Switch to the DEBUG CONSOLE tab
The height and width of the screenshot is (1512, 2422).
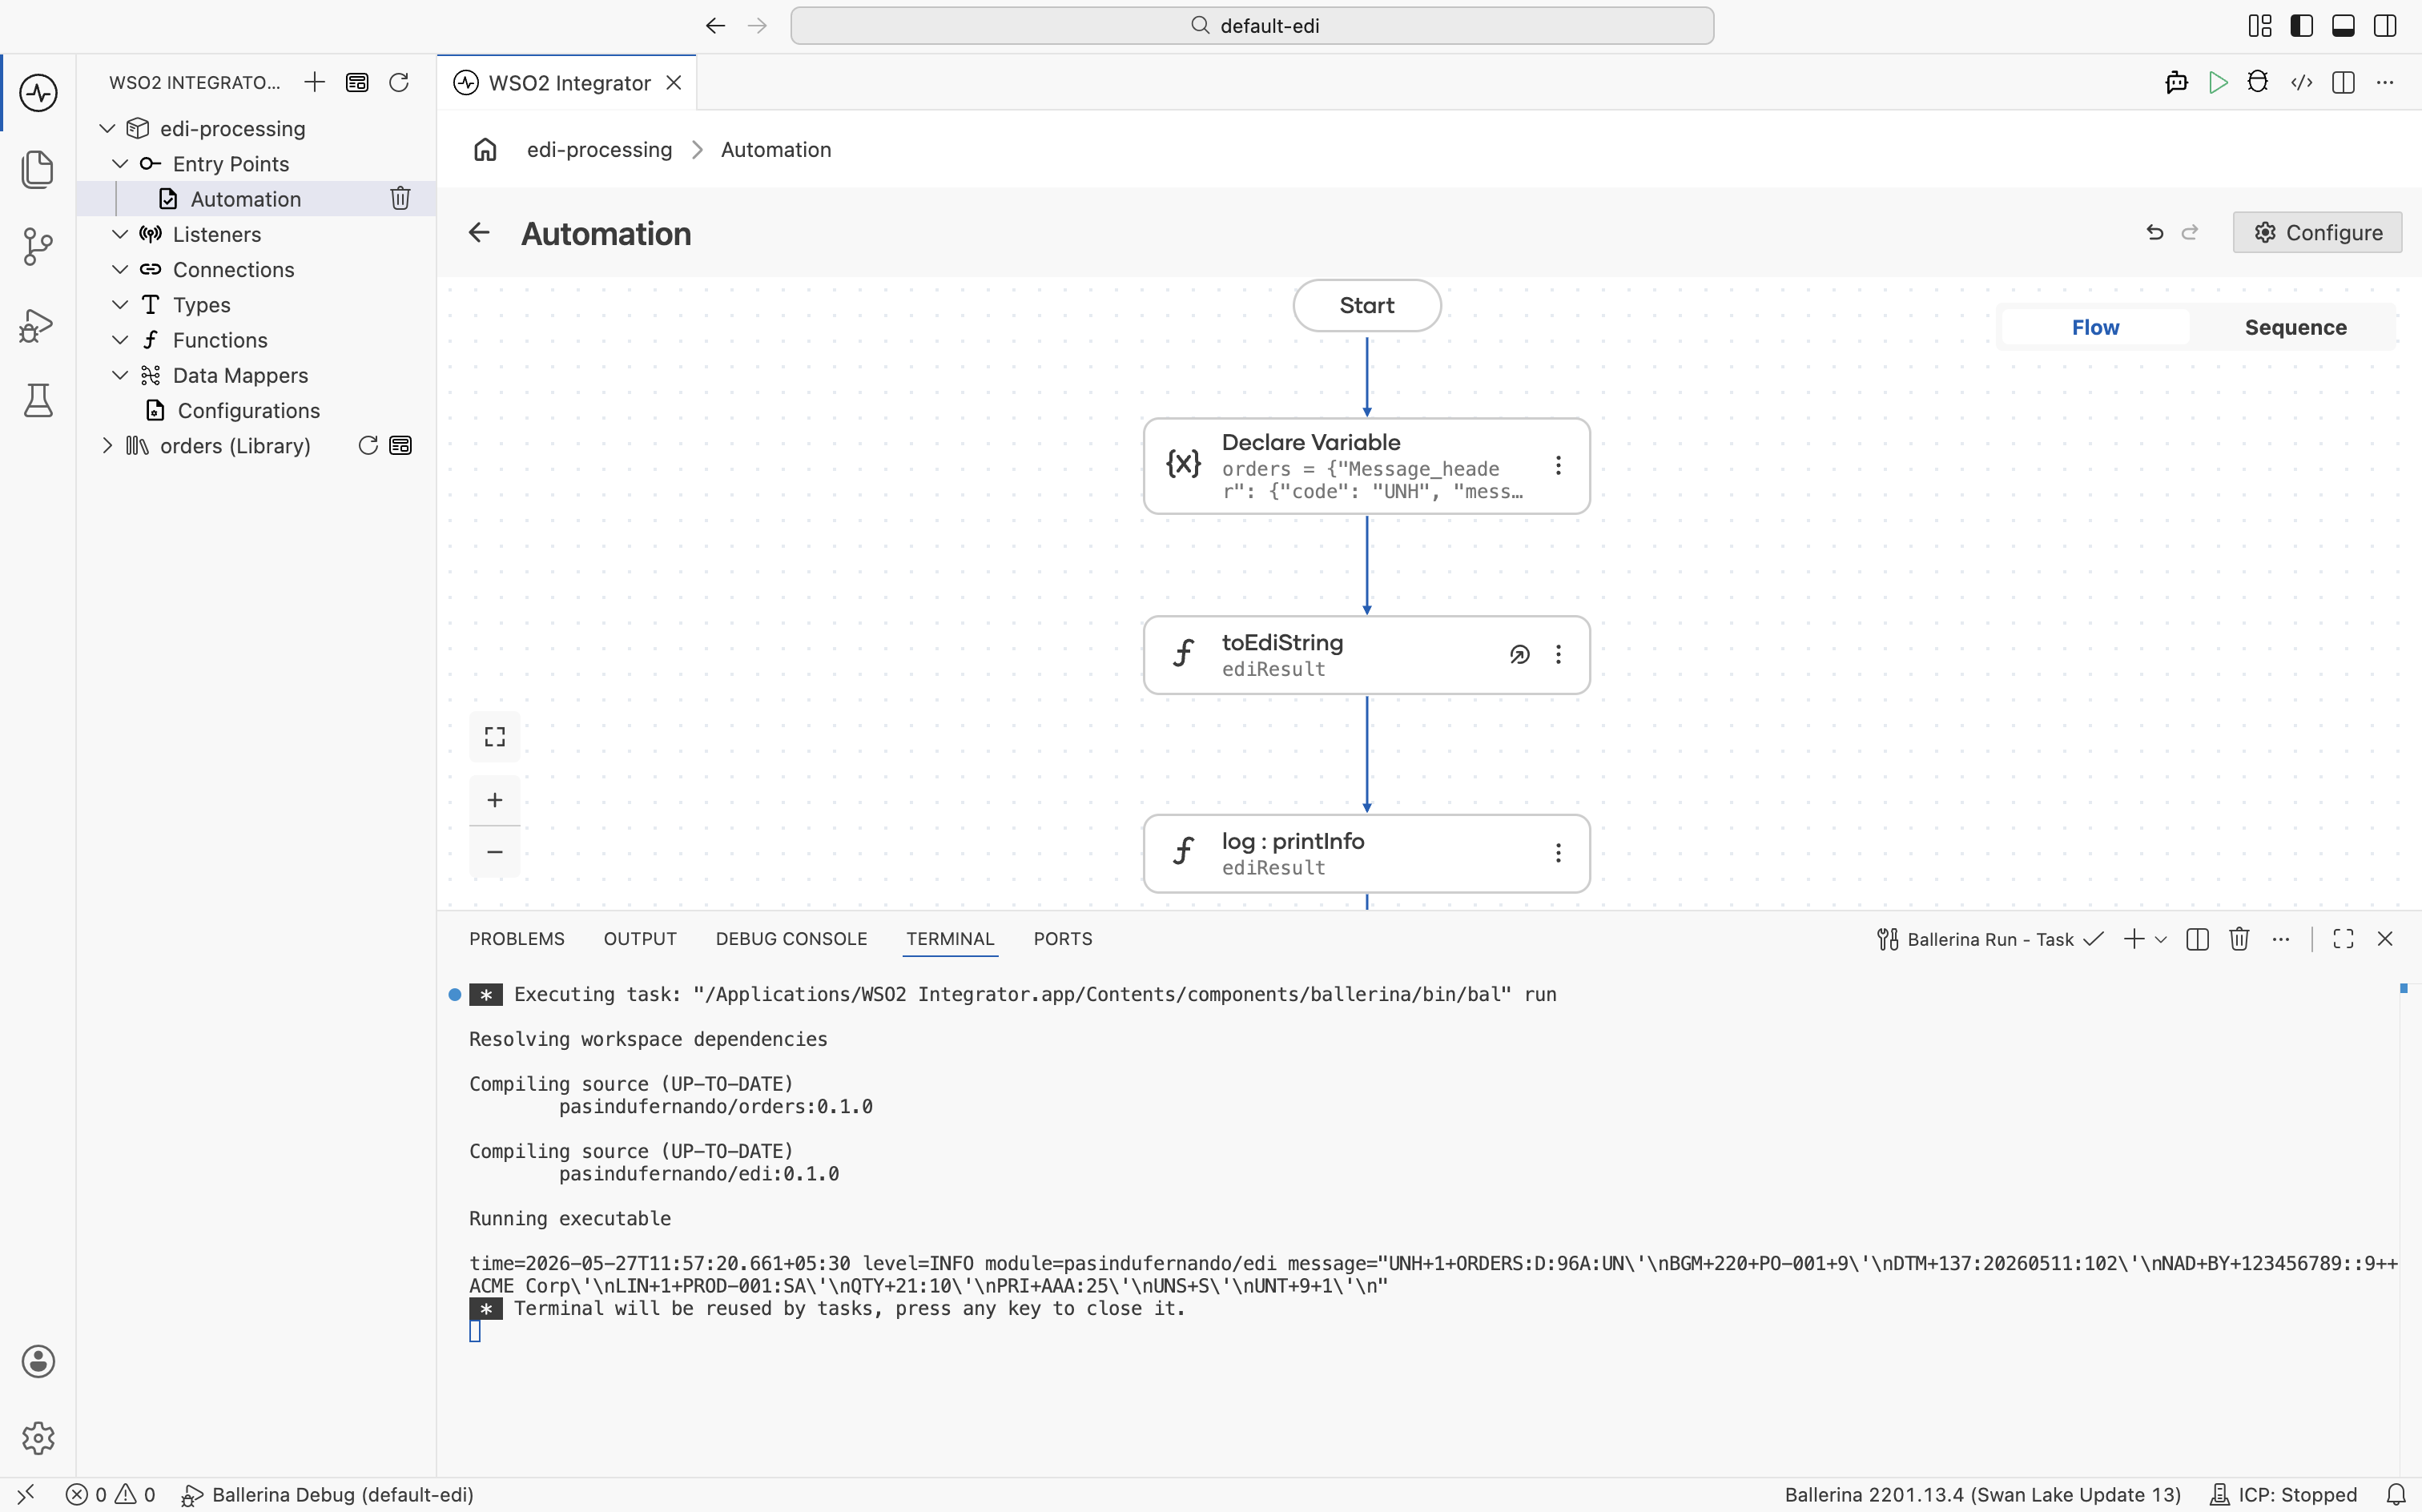pyautogui.click(x=791, y=939)
